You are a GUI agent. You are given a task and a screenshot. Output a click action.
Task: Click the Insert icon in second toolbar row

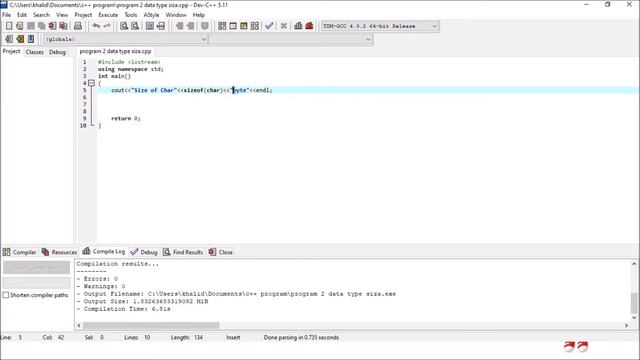pos(9,39)
